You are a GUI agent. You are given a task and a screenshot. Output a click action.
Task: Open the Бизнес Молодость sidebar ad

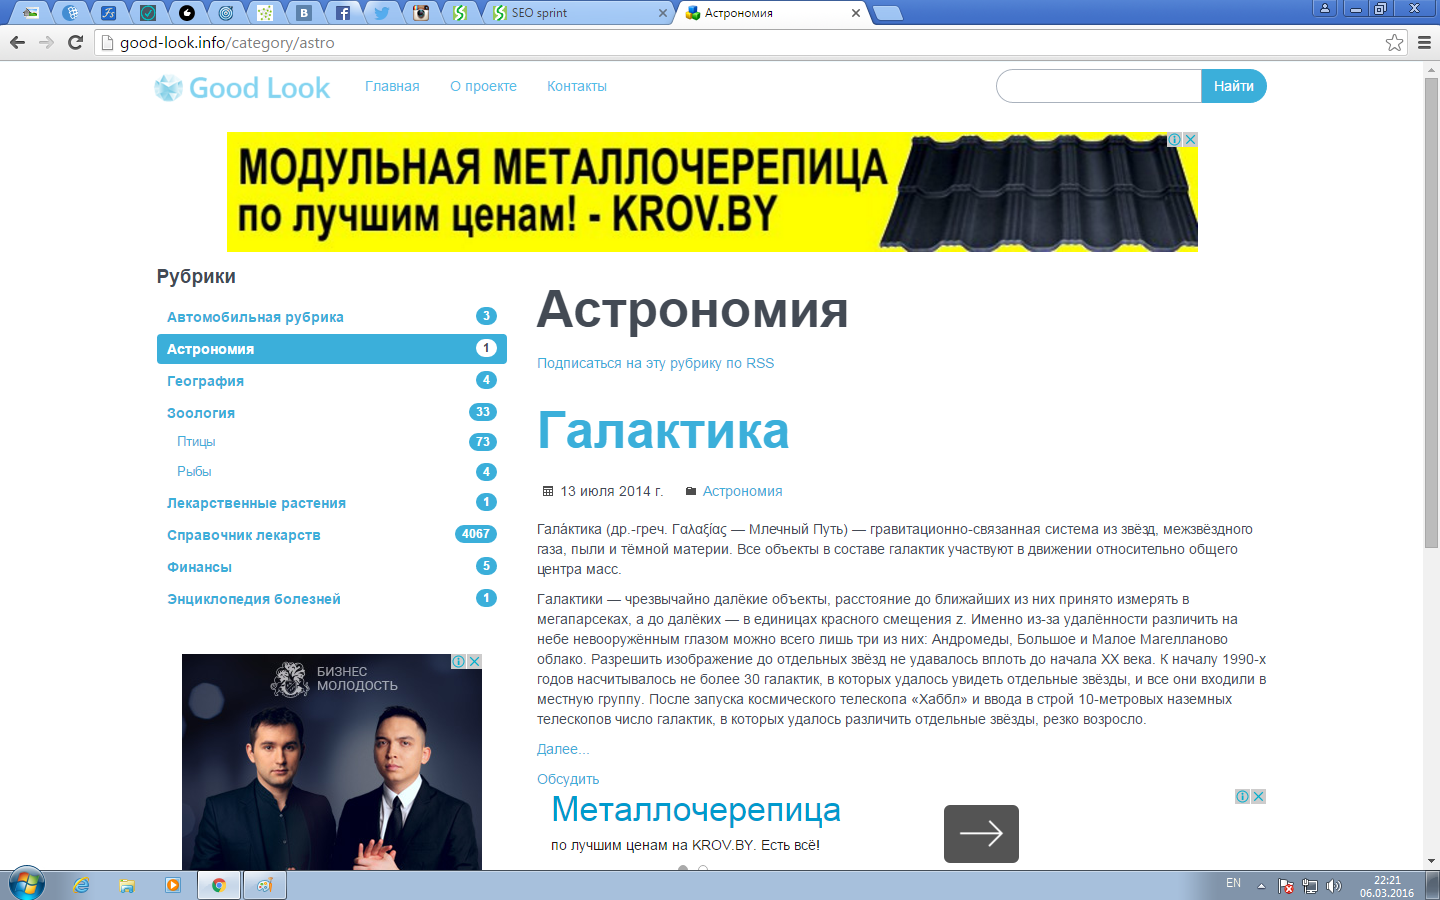[x=332, y=762]
